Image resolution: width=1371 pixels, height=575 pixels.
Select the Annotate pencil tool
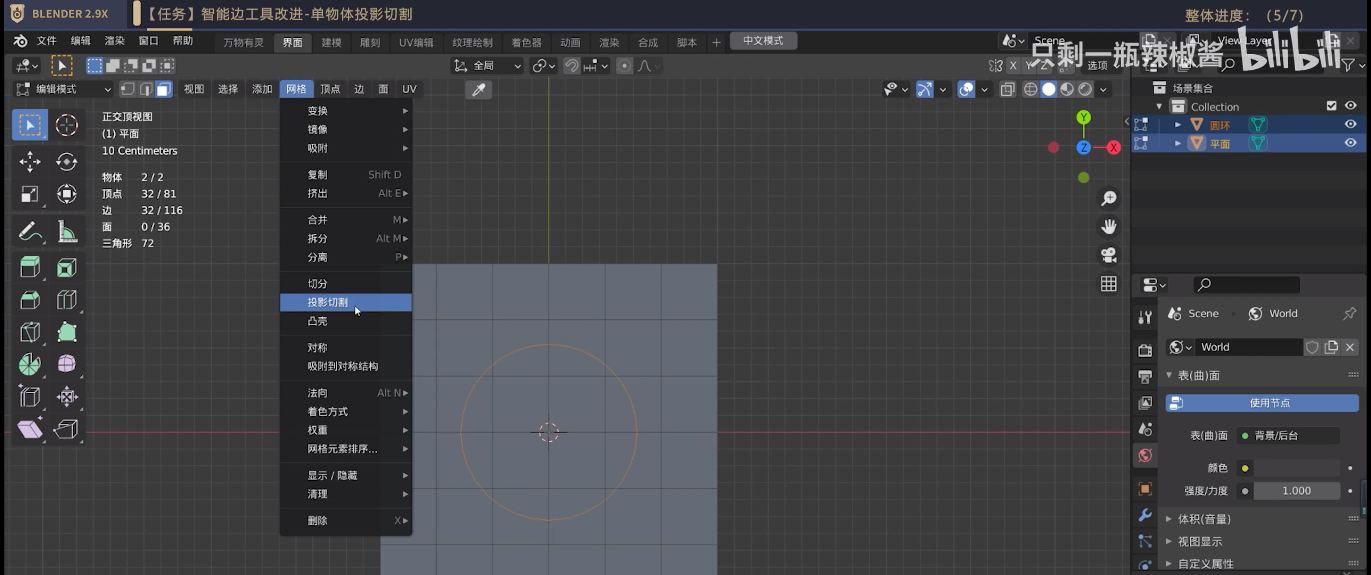pos(30,232)
